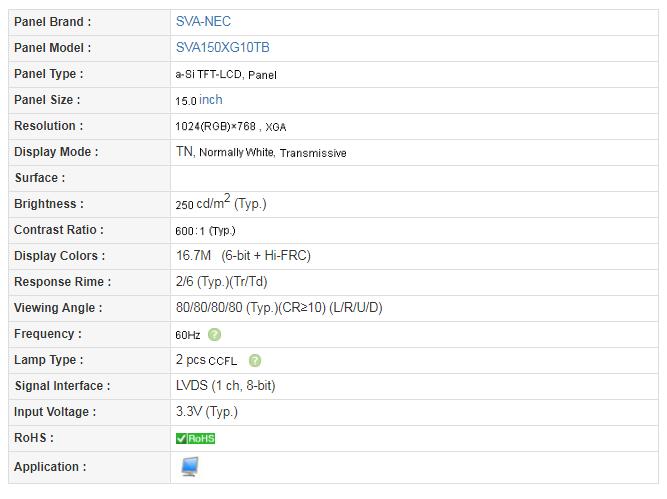Viewport: 667px width, 499px height.
Task: Select the Viewing Angle label
Action: pyautogui.click(x=58, y=308)
